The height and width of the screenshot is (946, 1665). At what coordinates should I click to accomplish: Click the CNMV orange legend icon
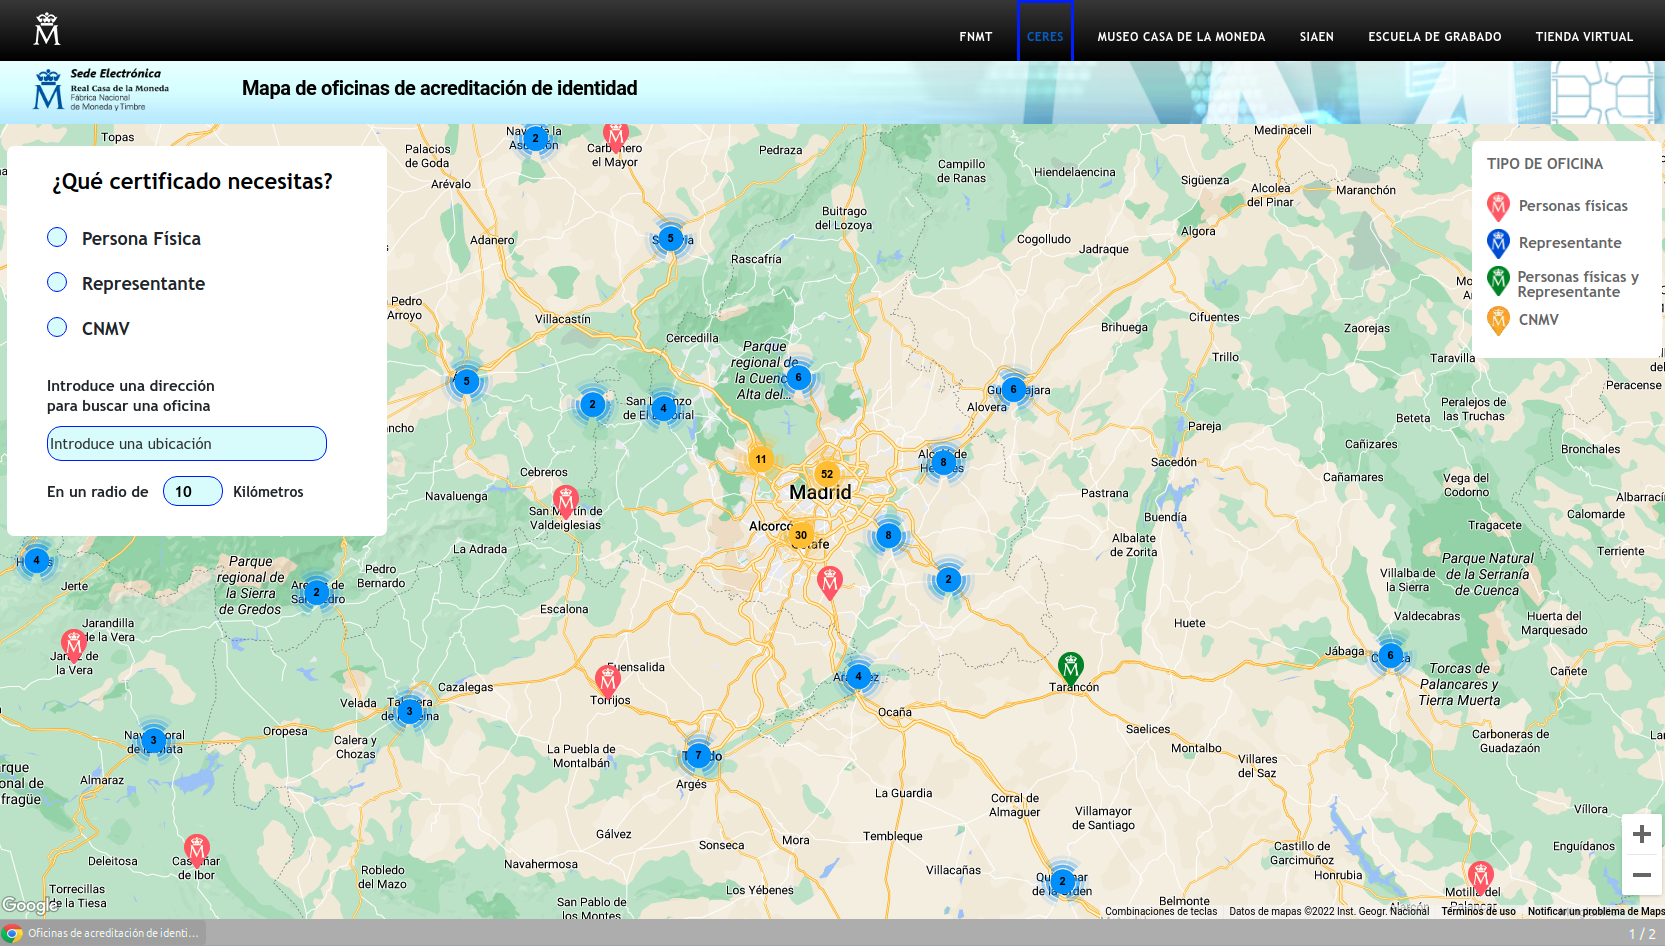pyautogui.click(x=1498, y=320)
